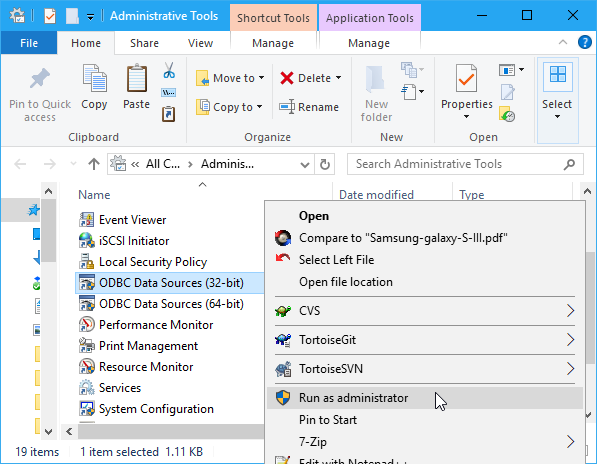Click the Pin to Quick access icon

(40, 78)
